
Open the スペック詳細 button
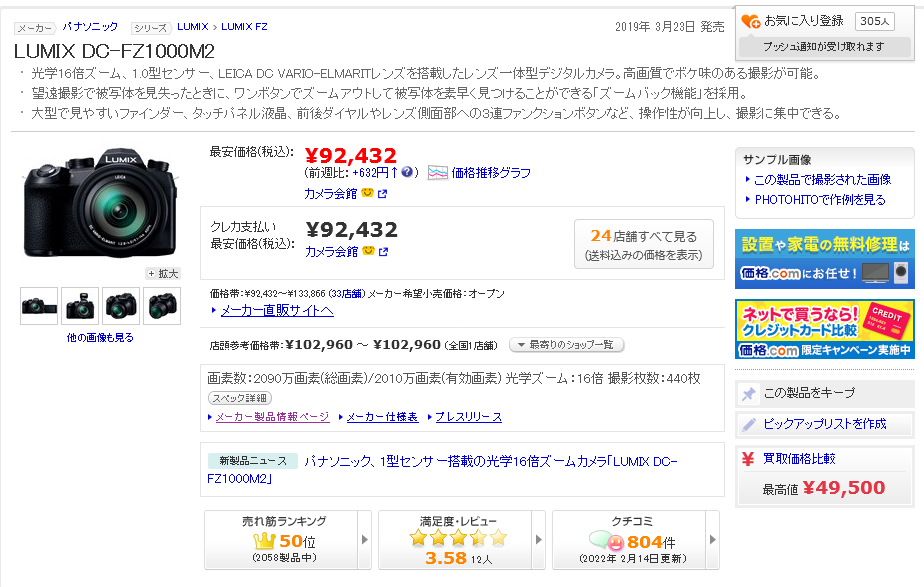coord(240,398)
